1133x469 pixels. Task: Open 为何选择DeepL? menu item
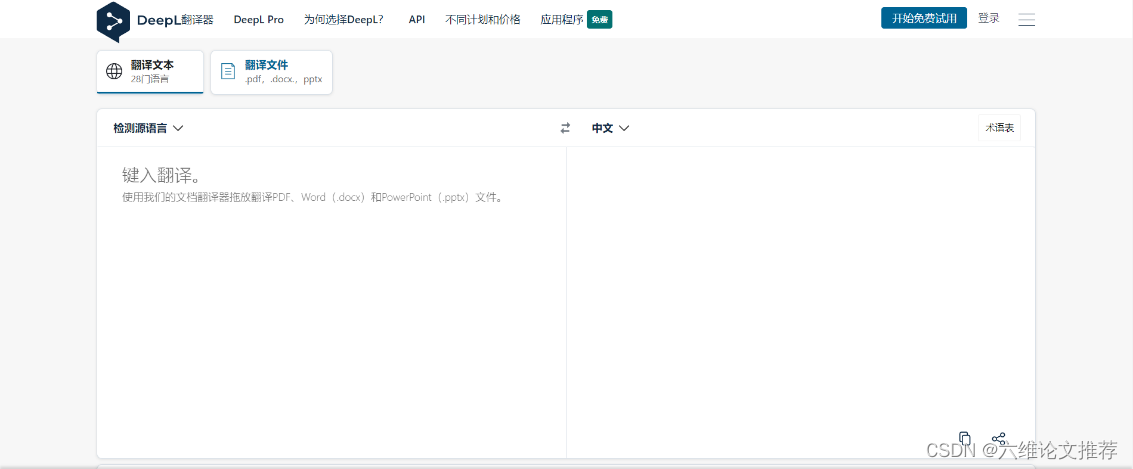pos(344,20)
